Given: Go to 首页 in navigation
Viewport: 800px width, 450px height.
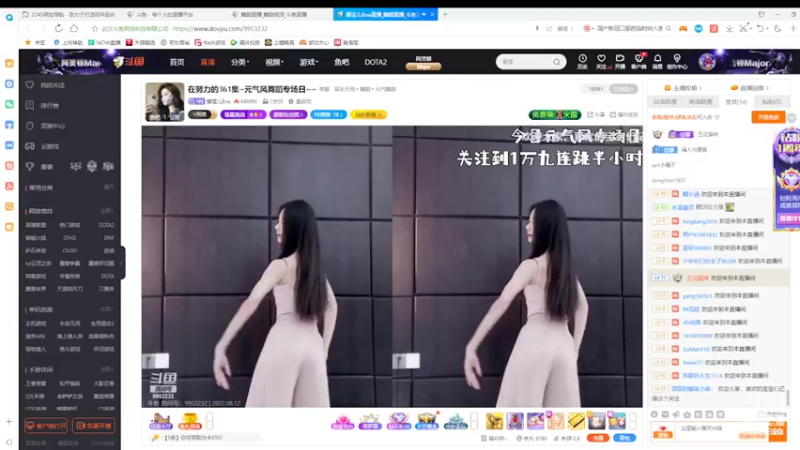Looking at the screenshot, I should (x=177, y=62).
